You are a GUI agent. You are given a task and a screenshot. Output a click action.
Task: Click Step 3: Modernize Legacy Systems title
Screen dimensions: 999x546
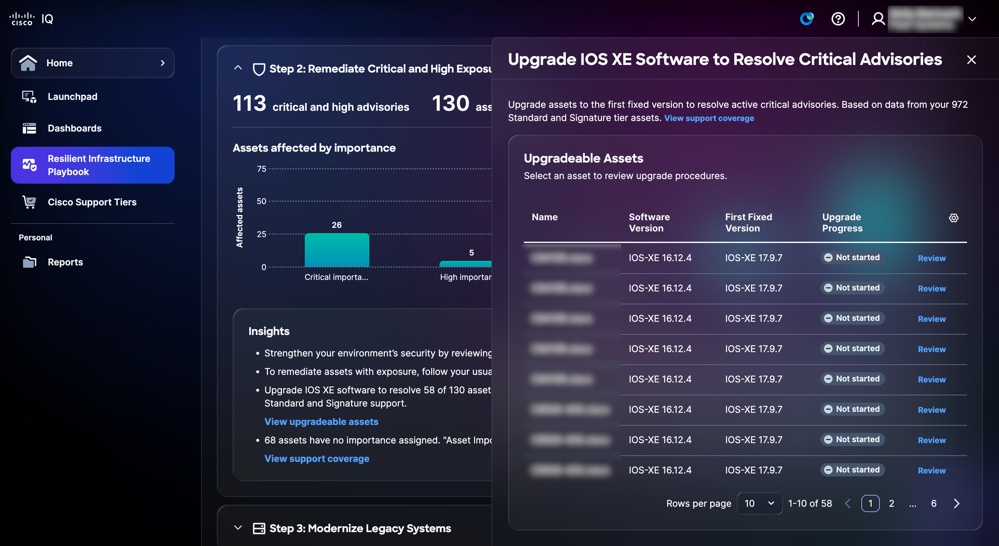tap(360, 529)
